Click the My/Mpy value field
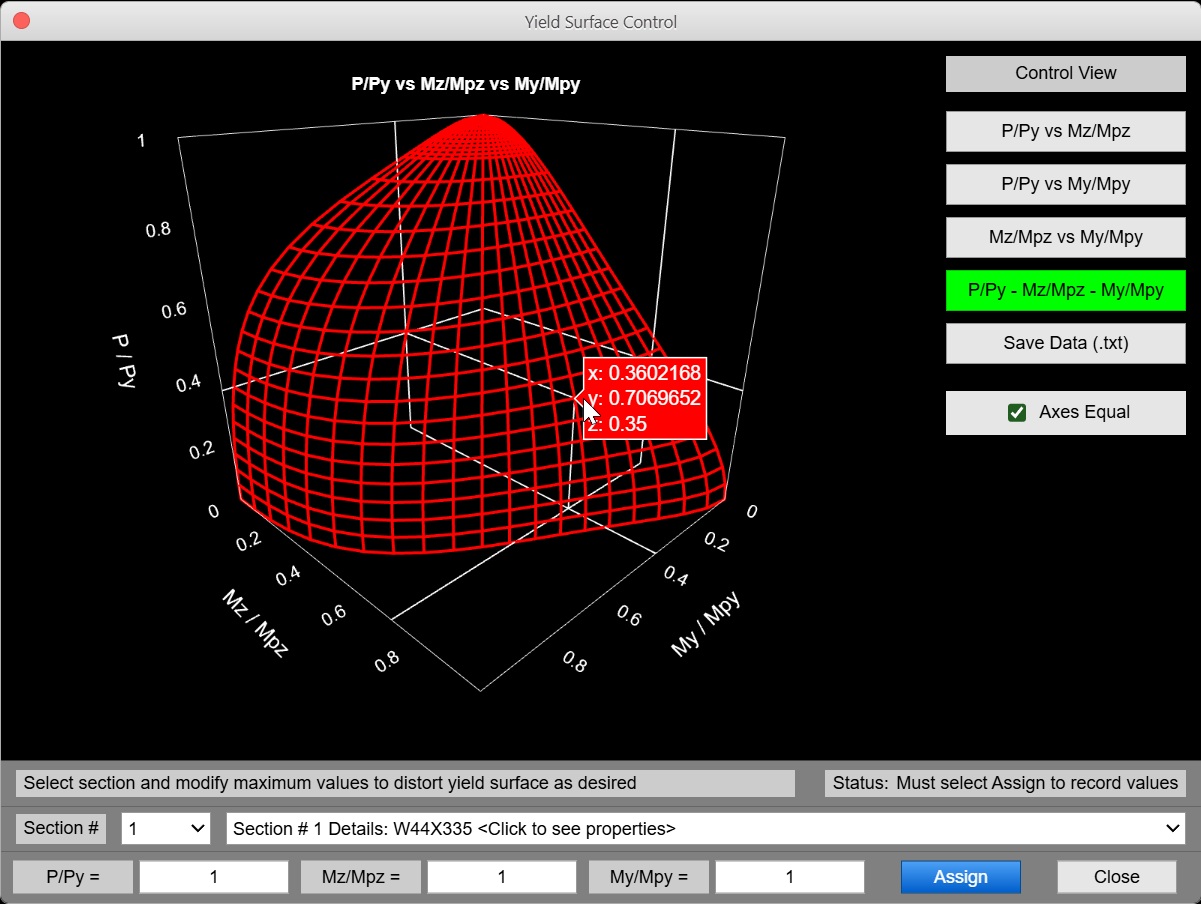The height and width of the screenshot is (904, 1201). pos(789,877)
